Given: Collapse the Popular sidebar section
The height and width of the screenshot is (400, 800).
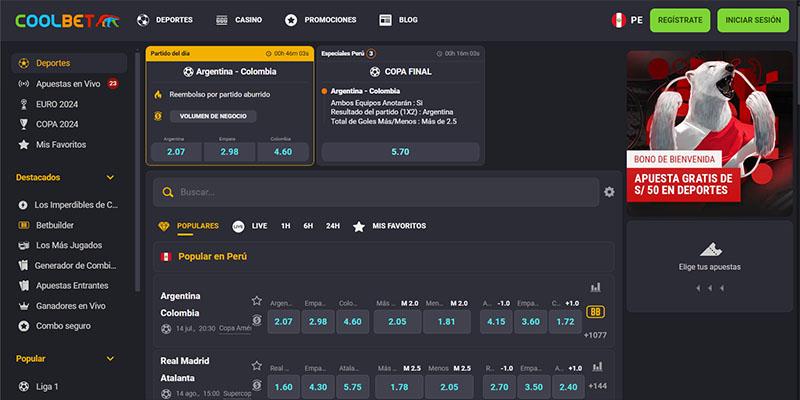Looking at the screenshot, I should (110, 359).
